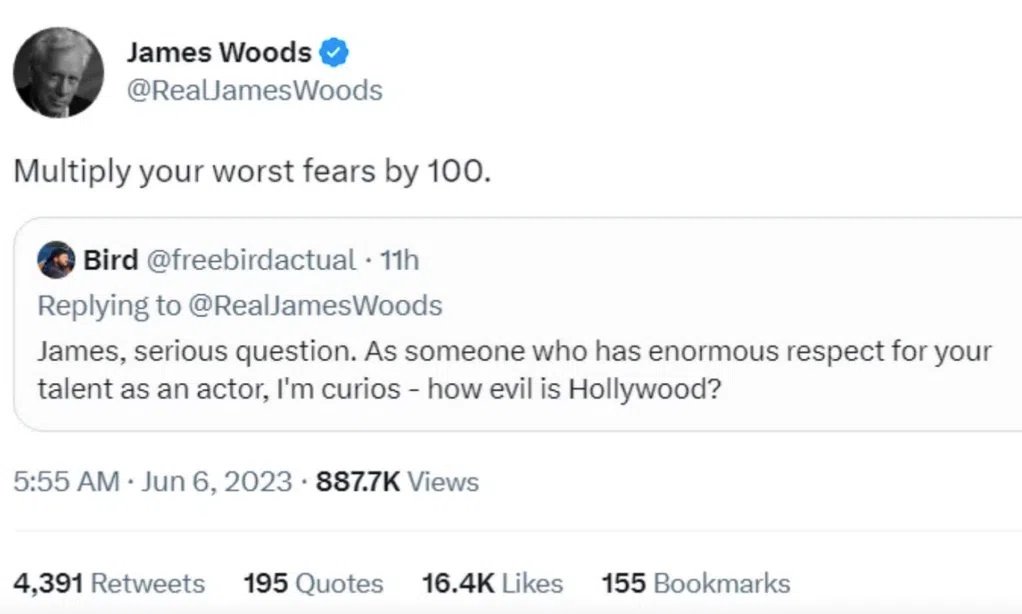
Task: Open the @freebirdactual handle
Action: coord(251,260)
